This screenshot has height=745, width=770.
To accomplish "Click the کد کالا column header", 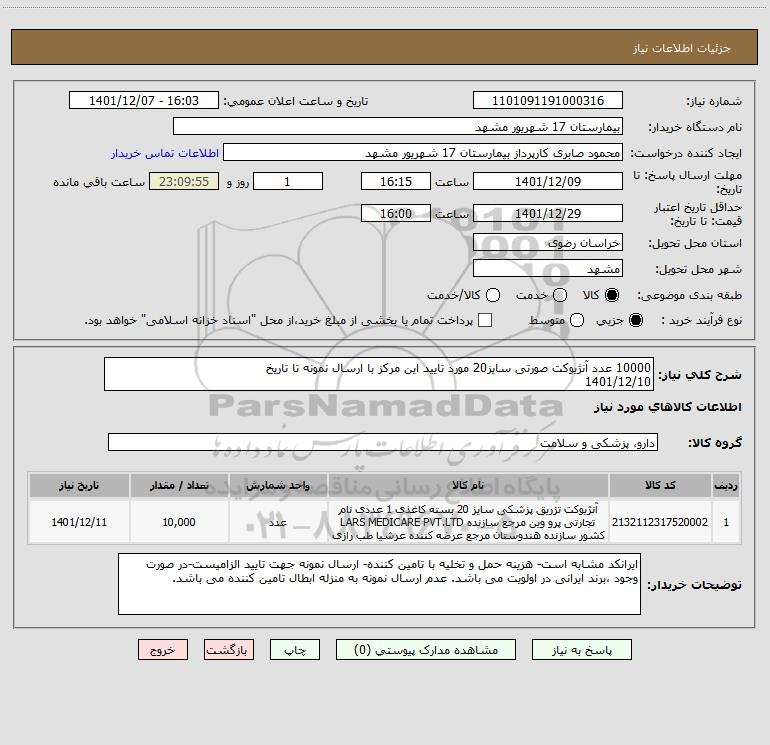I will tap(660, 485).
